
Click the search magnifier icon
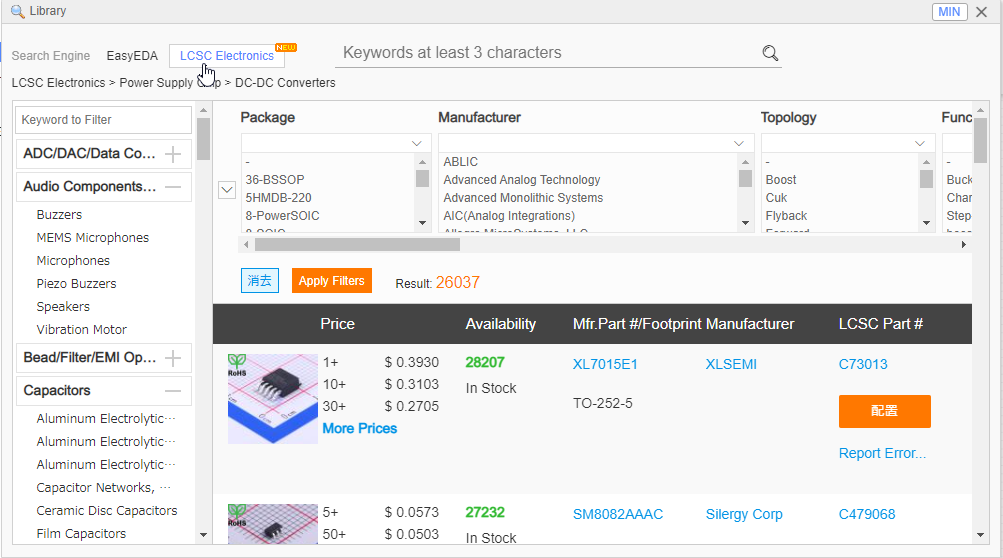(770, 53)
